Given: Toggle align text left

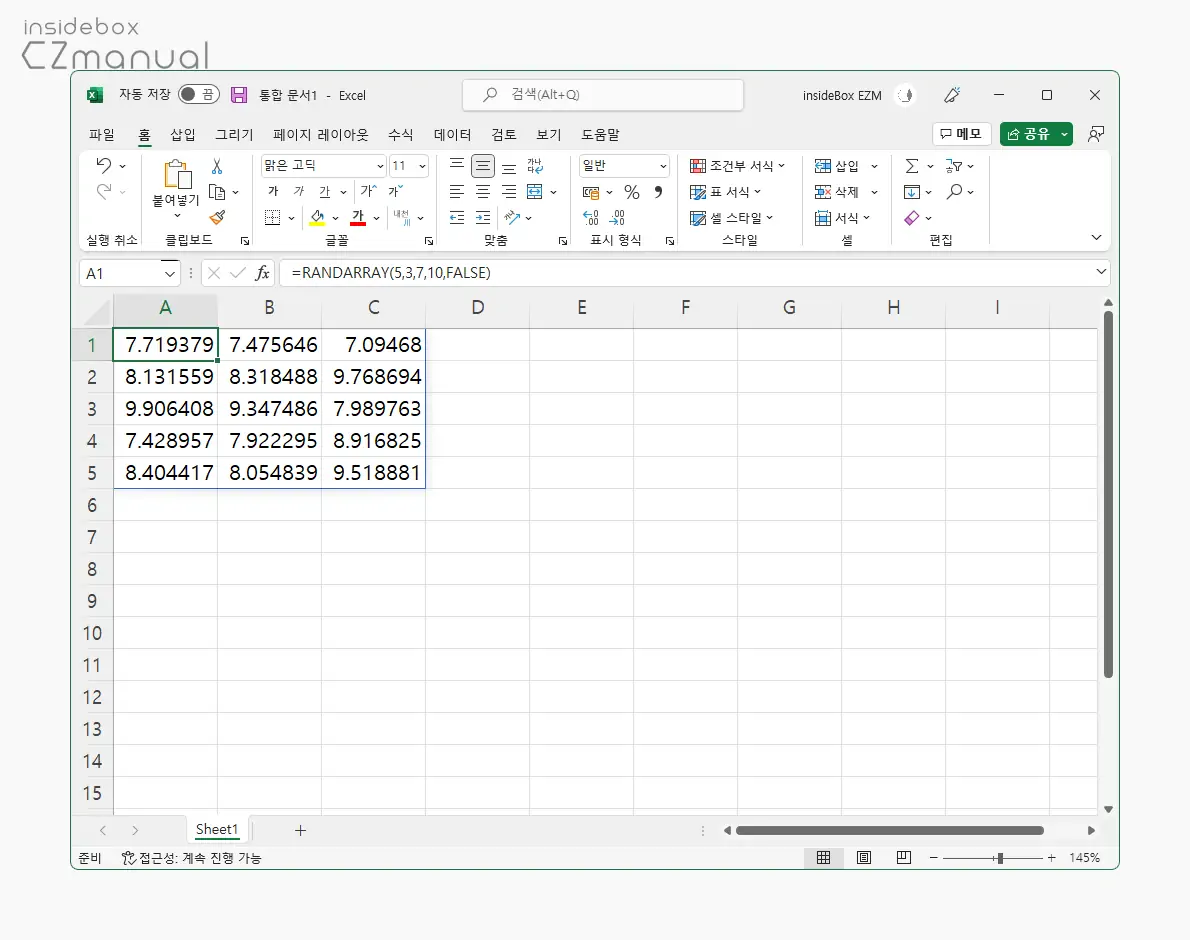Looking at the screenshot, I should [457, 192].
